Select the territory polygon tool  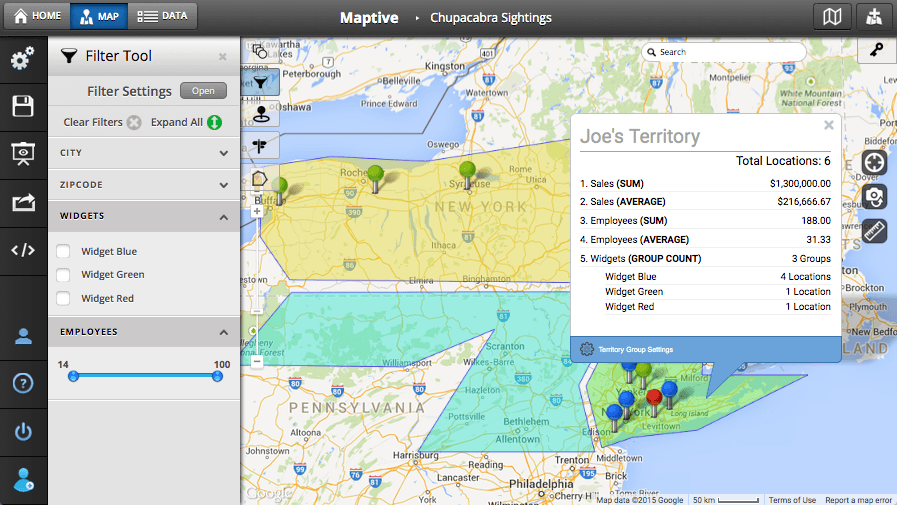[259, 179]
